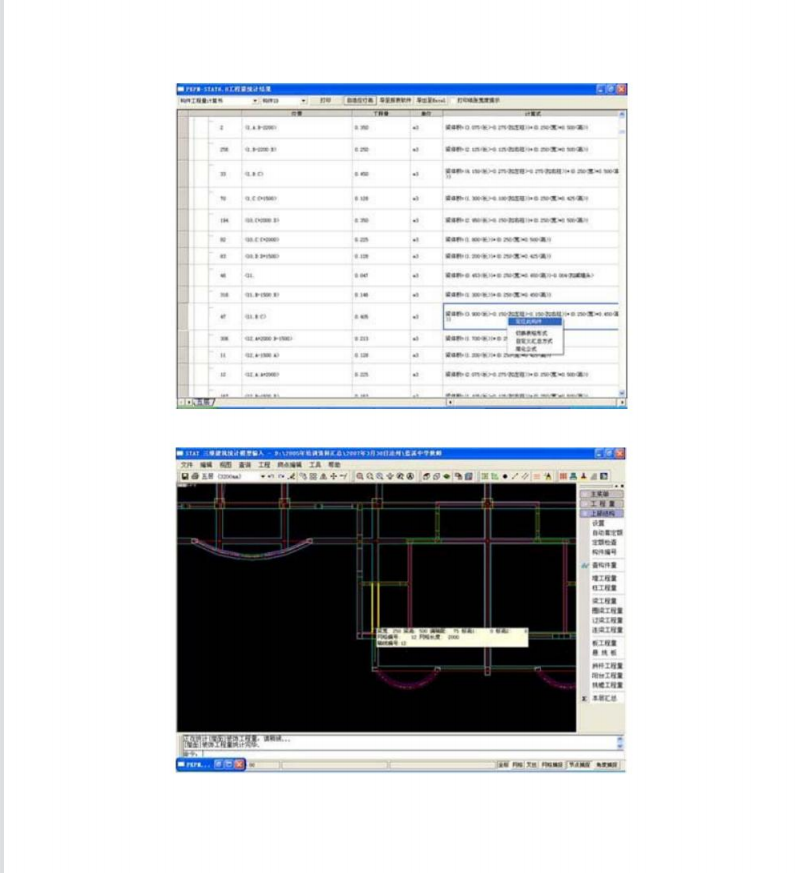Click the 导至报表软件 button
797x873 pixels.
395,100
